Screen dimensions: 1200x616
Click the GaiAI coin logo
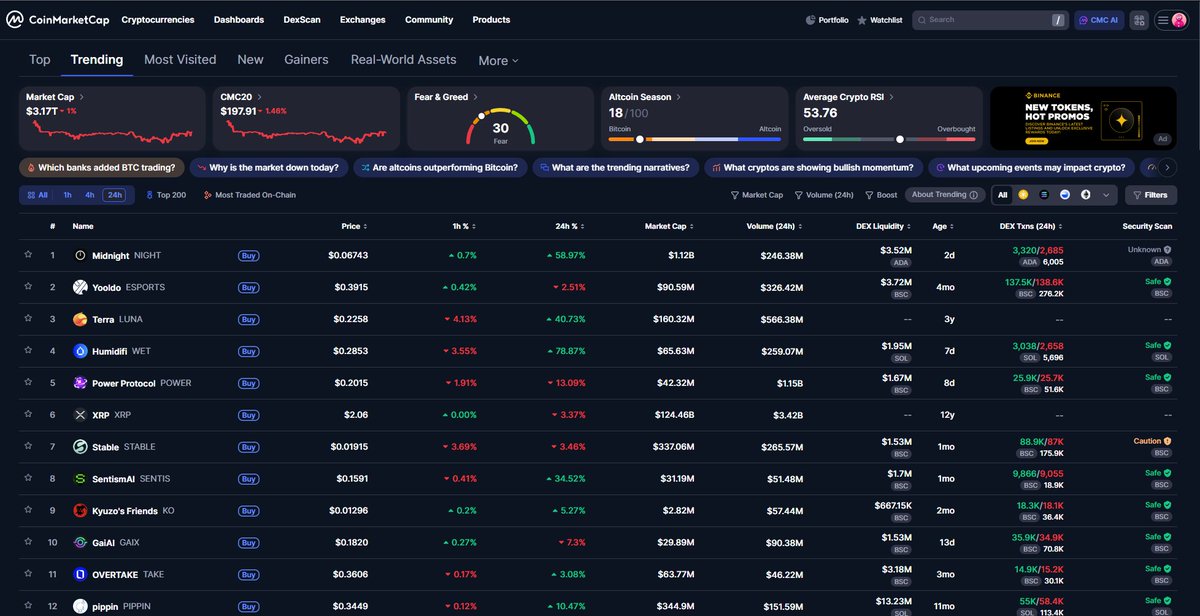pos(80,543)
